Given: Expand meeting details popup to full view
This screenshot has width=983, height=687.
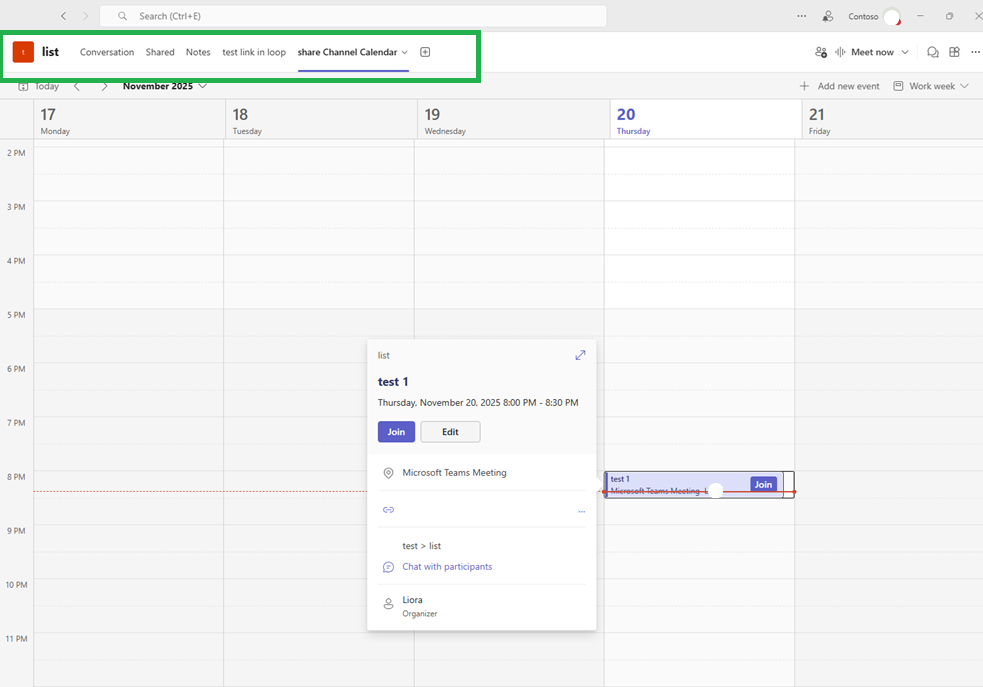Looking at the screenshot, I should [x=580, y=355].
